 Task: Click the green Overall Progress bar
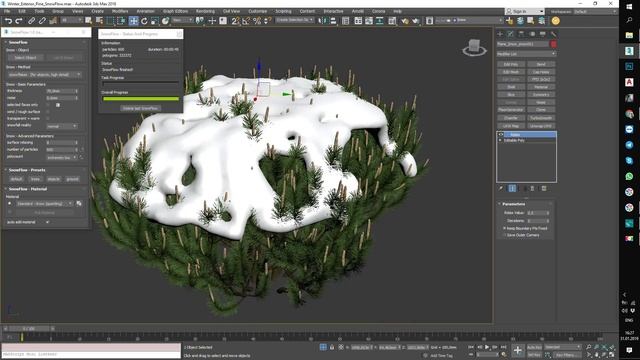point(141,99)
